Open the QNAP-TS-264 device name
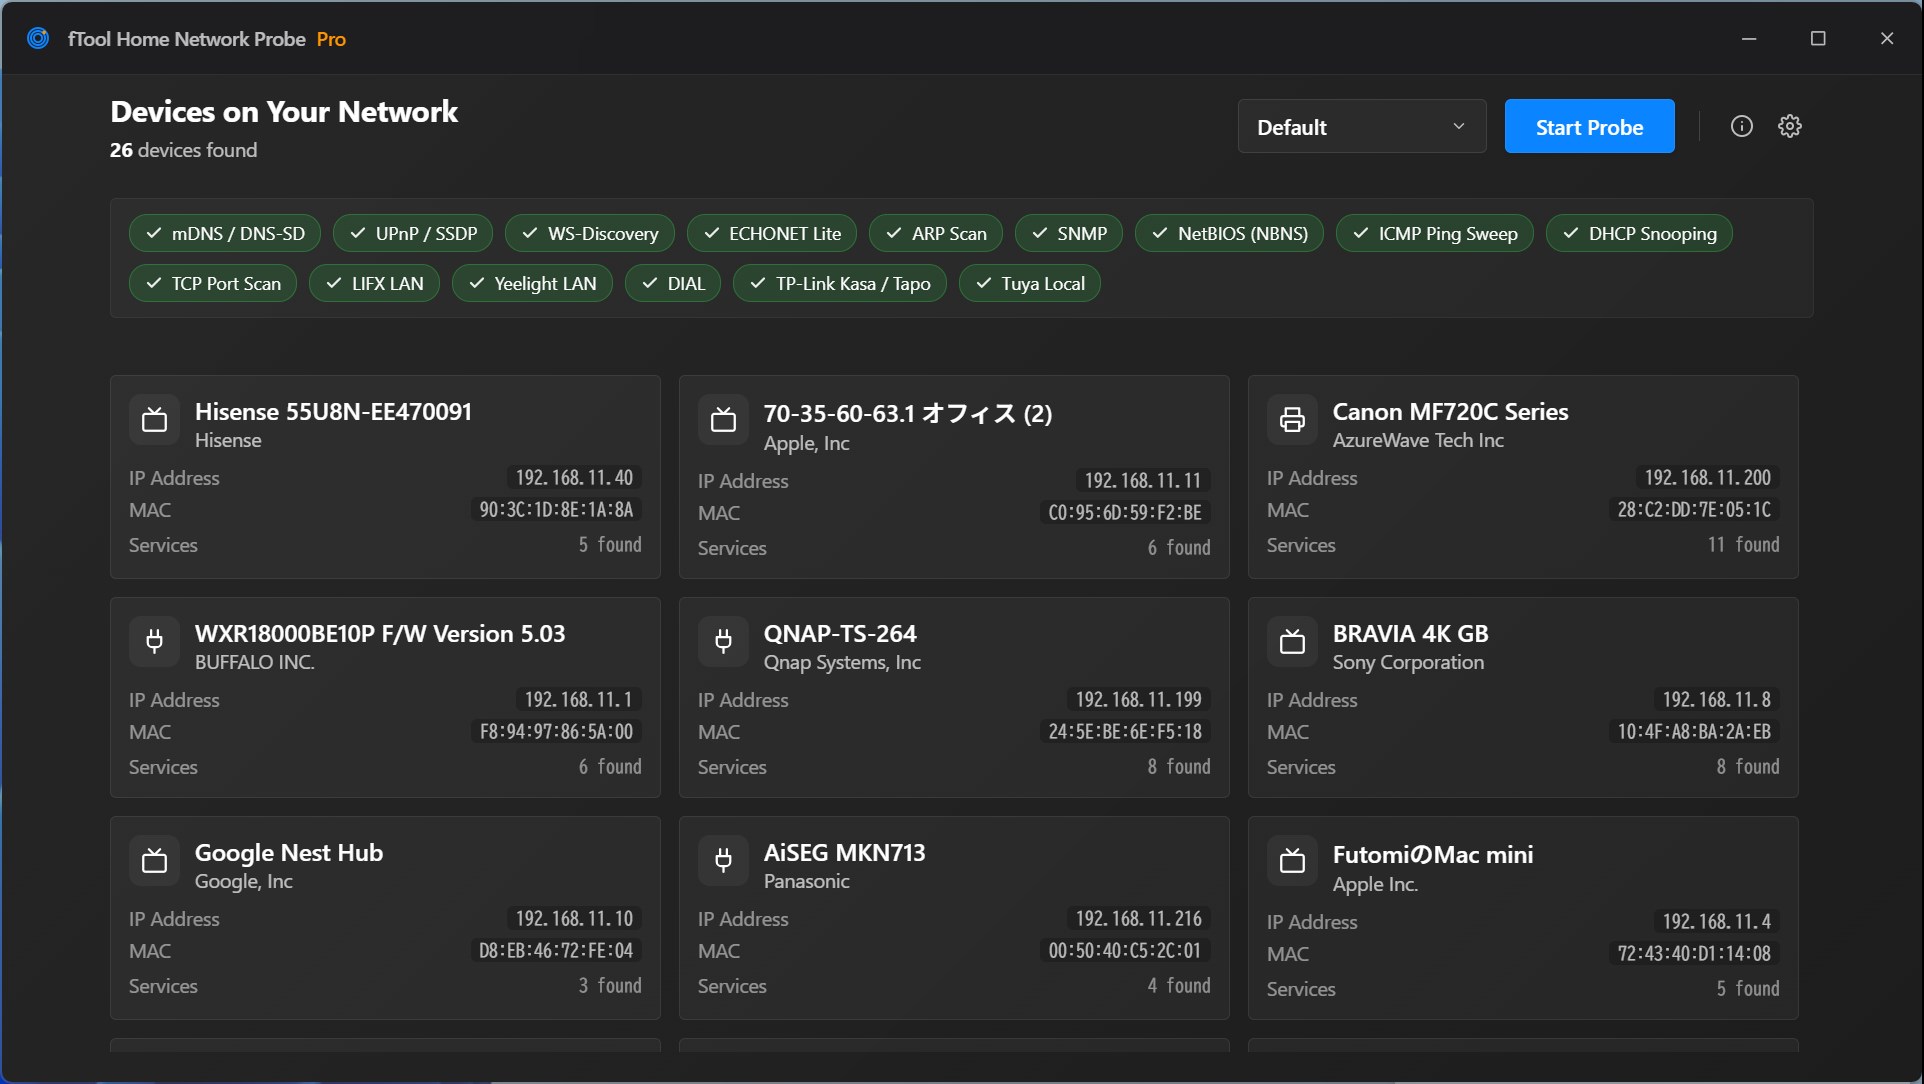The image size is (1924, 1084). (x=840, y=633)
